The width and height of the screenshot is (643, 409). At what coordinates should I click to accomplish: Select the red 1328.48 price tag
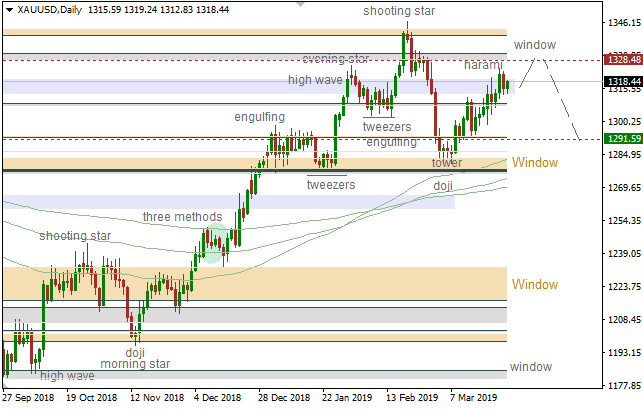622,60
